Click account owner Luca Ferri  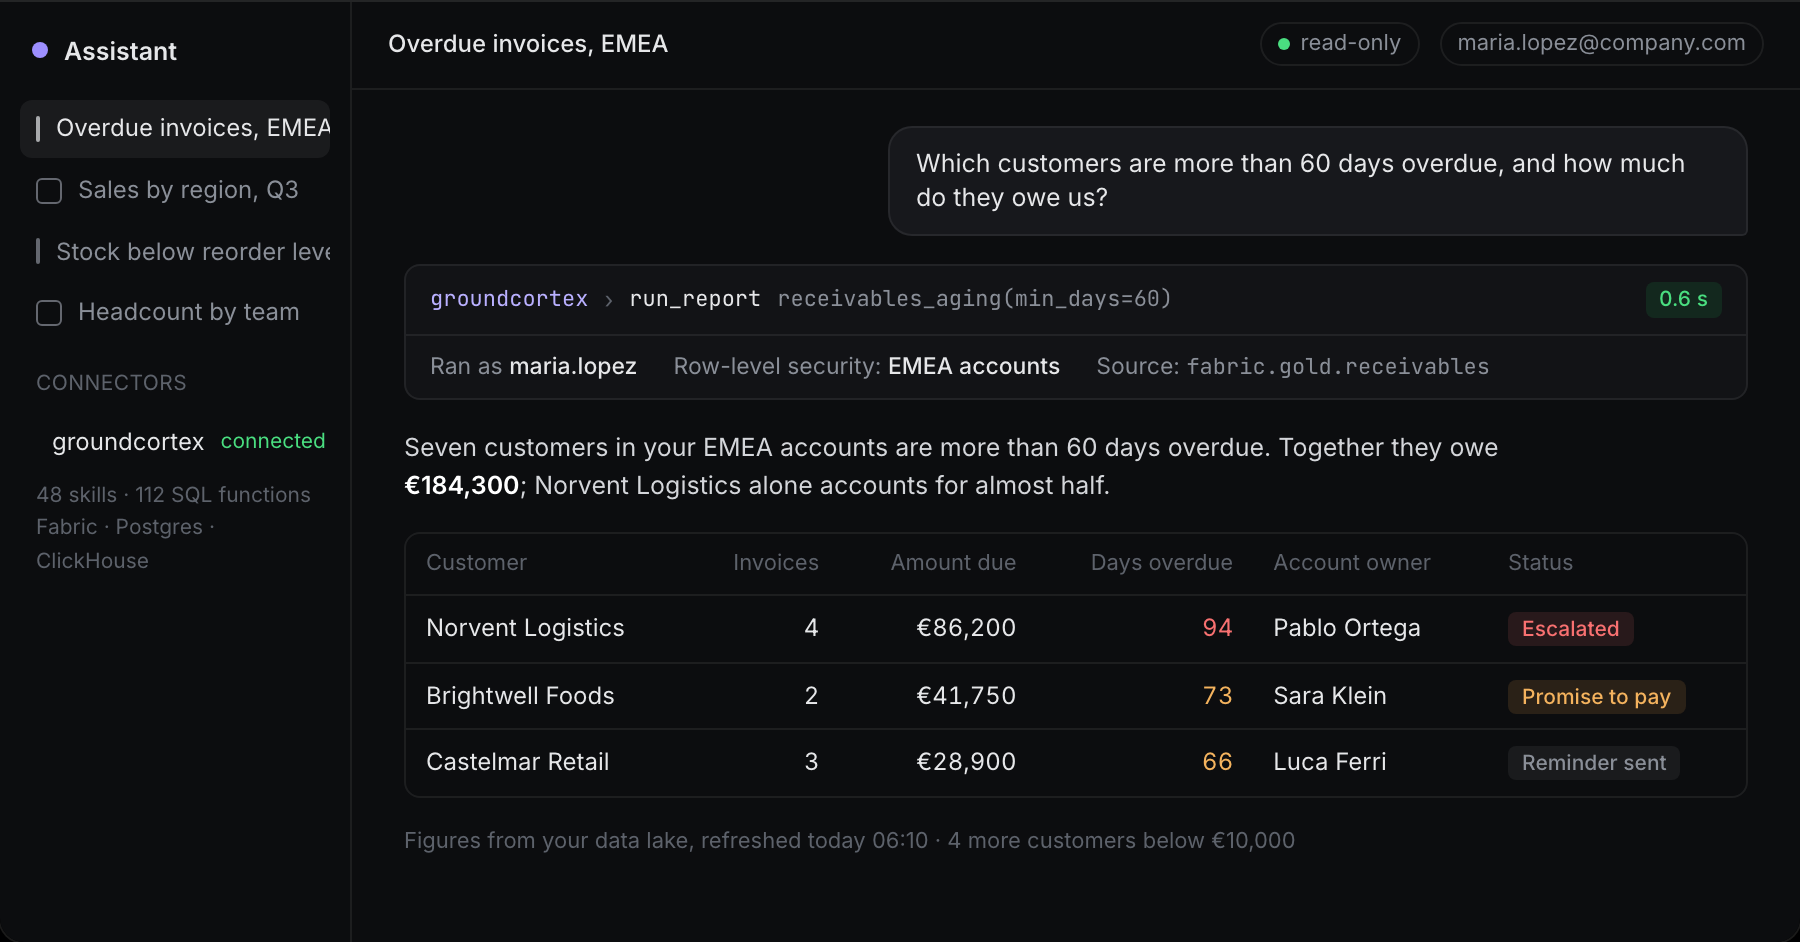(1329, 762)
